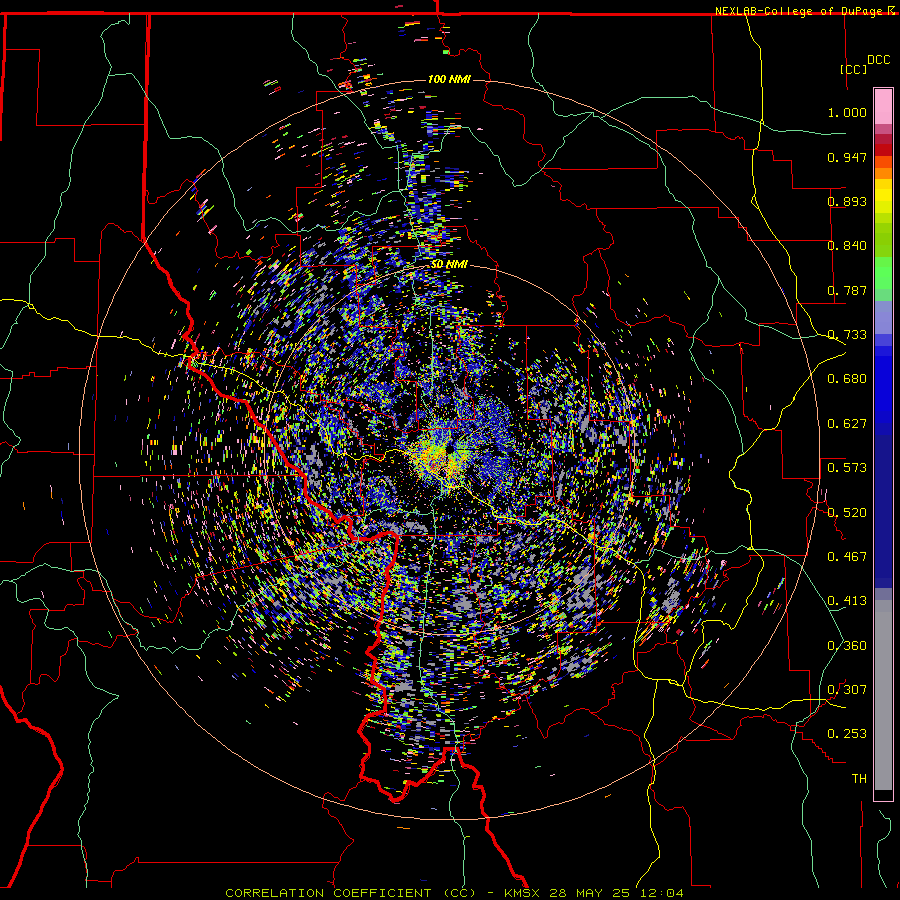Viewport: 900px width, 900px height.
Task: Click the 0.840 legend value
Action: point(847,246)
